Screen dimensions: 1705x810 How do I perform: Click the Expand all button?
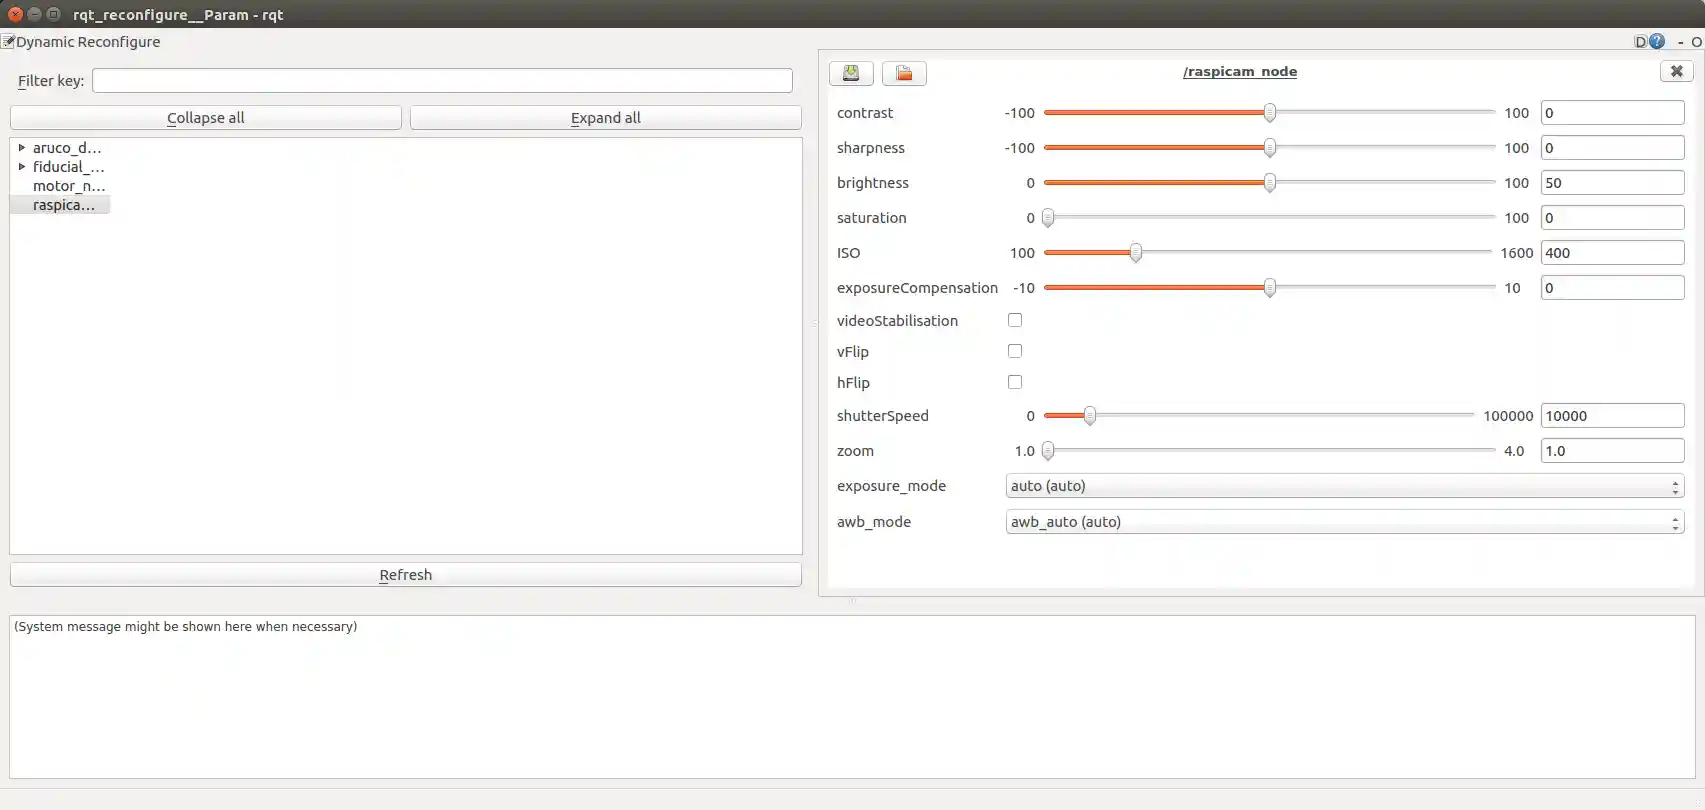606,118
